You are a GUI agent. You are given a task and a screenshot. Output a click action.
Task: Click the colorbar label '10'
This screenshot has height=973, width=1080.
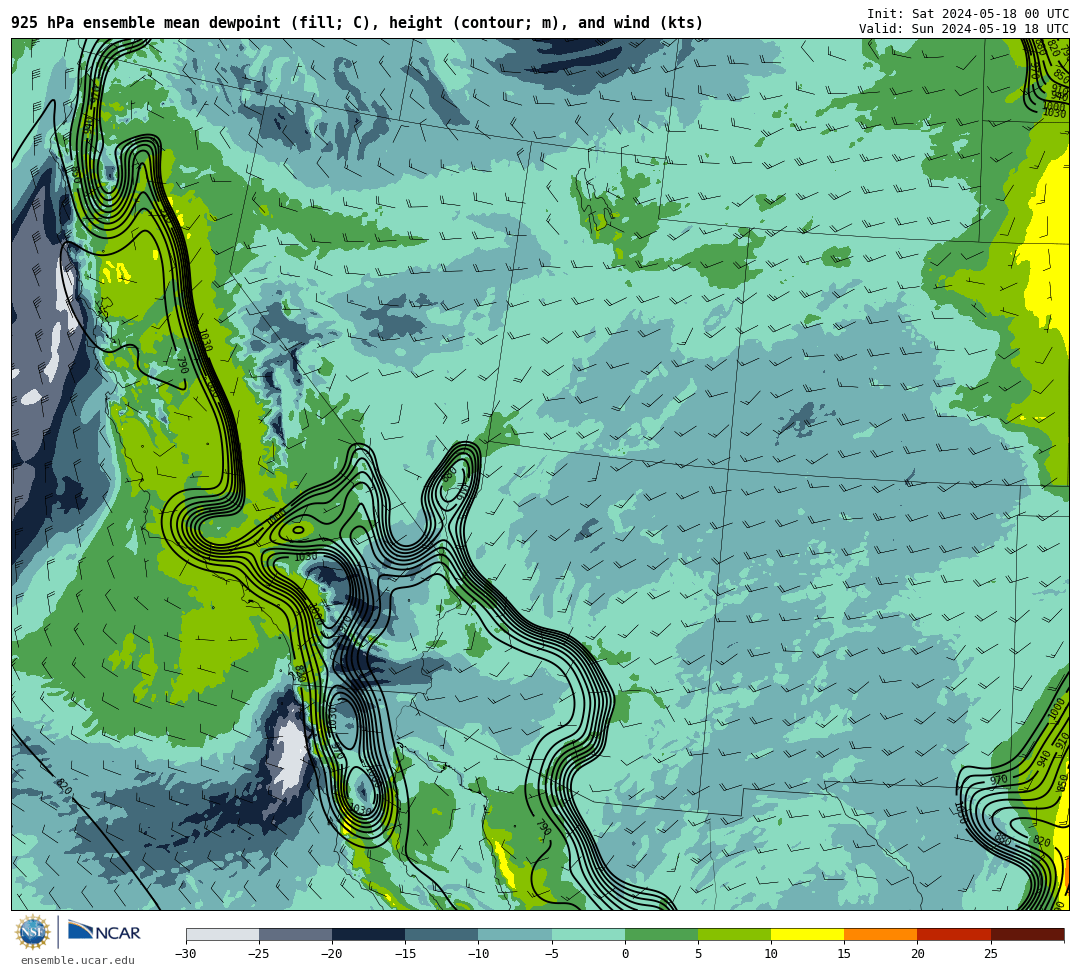[771, 954]
